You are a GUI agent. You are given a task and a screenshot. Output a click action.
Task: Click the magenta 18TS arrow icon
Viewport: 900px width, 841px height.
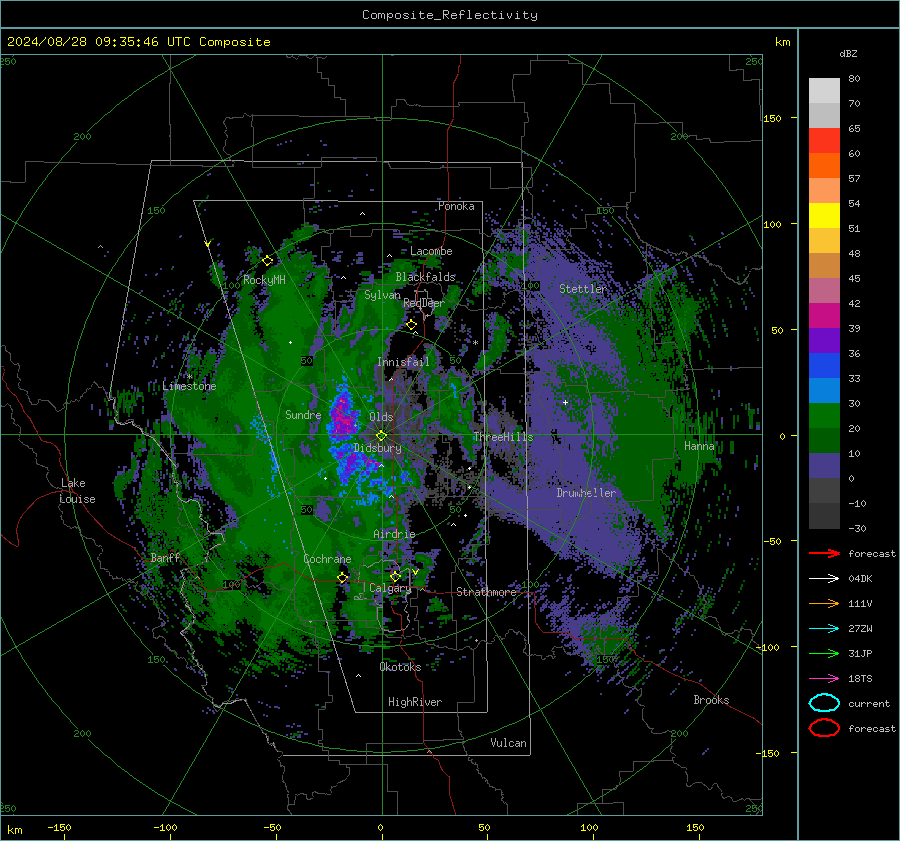[x=824, y=679]
